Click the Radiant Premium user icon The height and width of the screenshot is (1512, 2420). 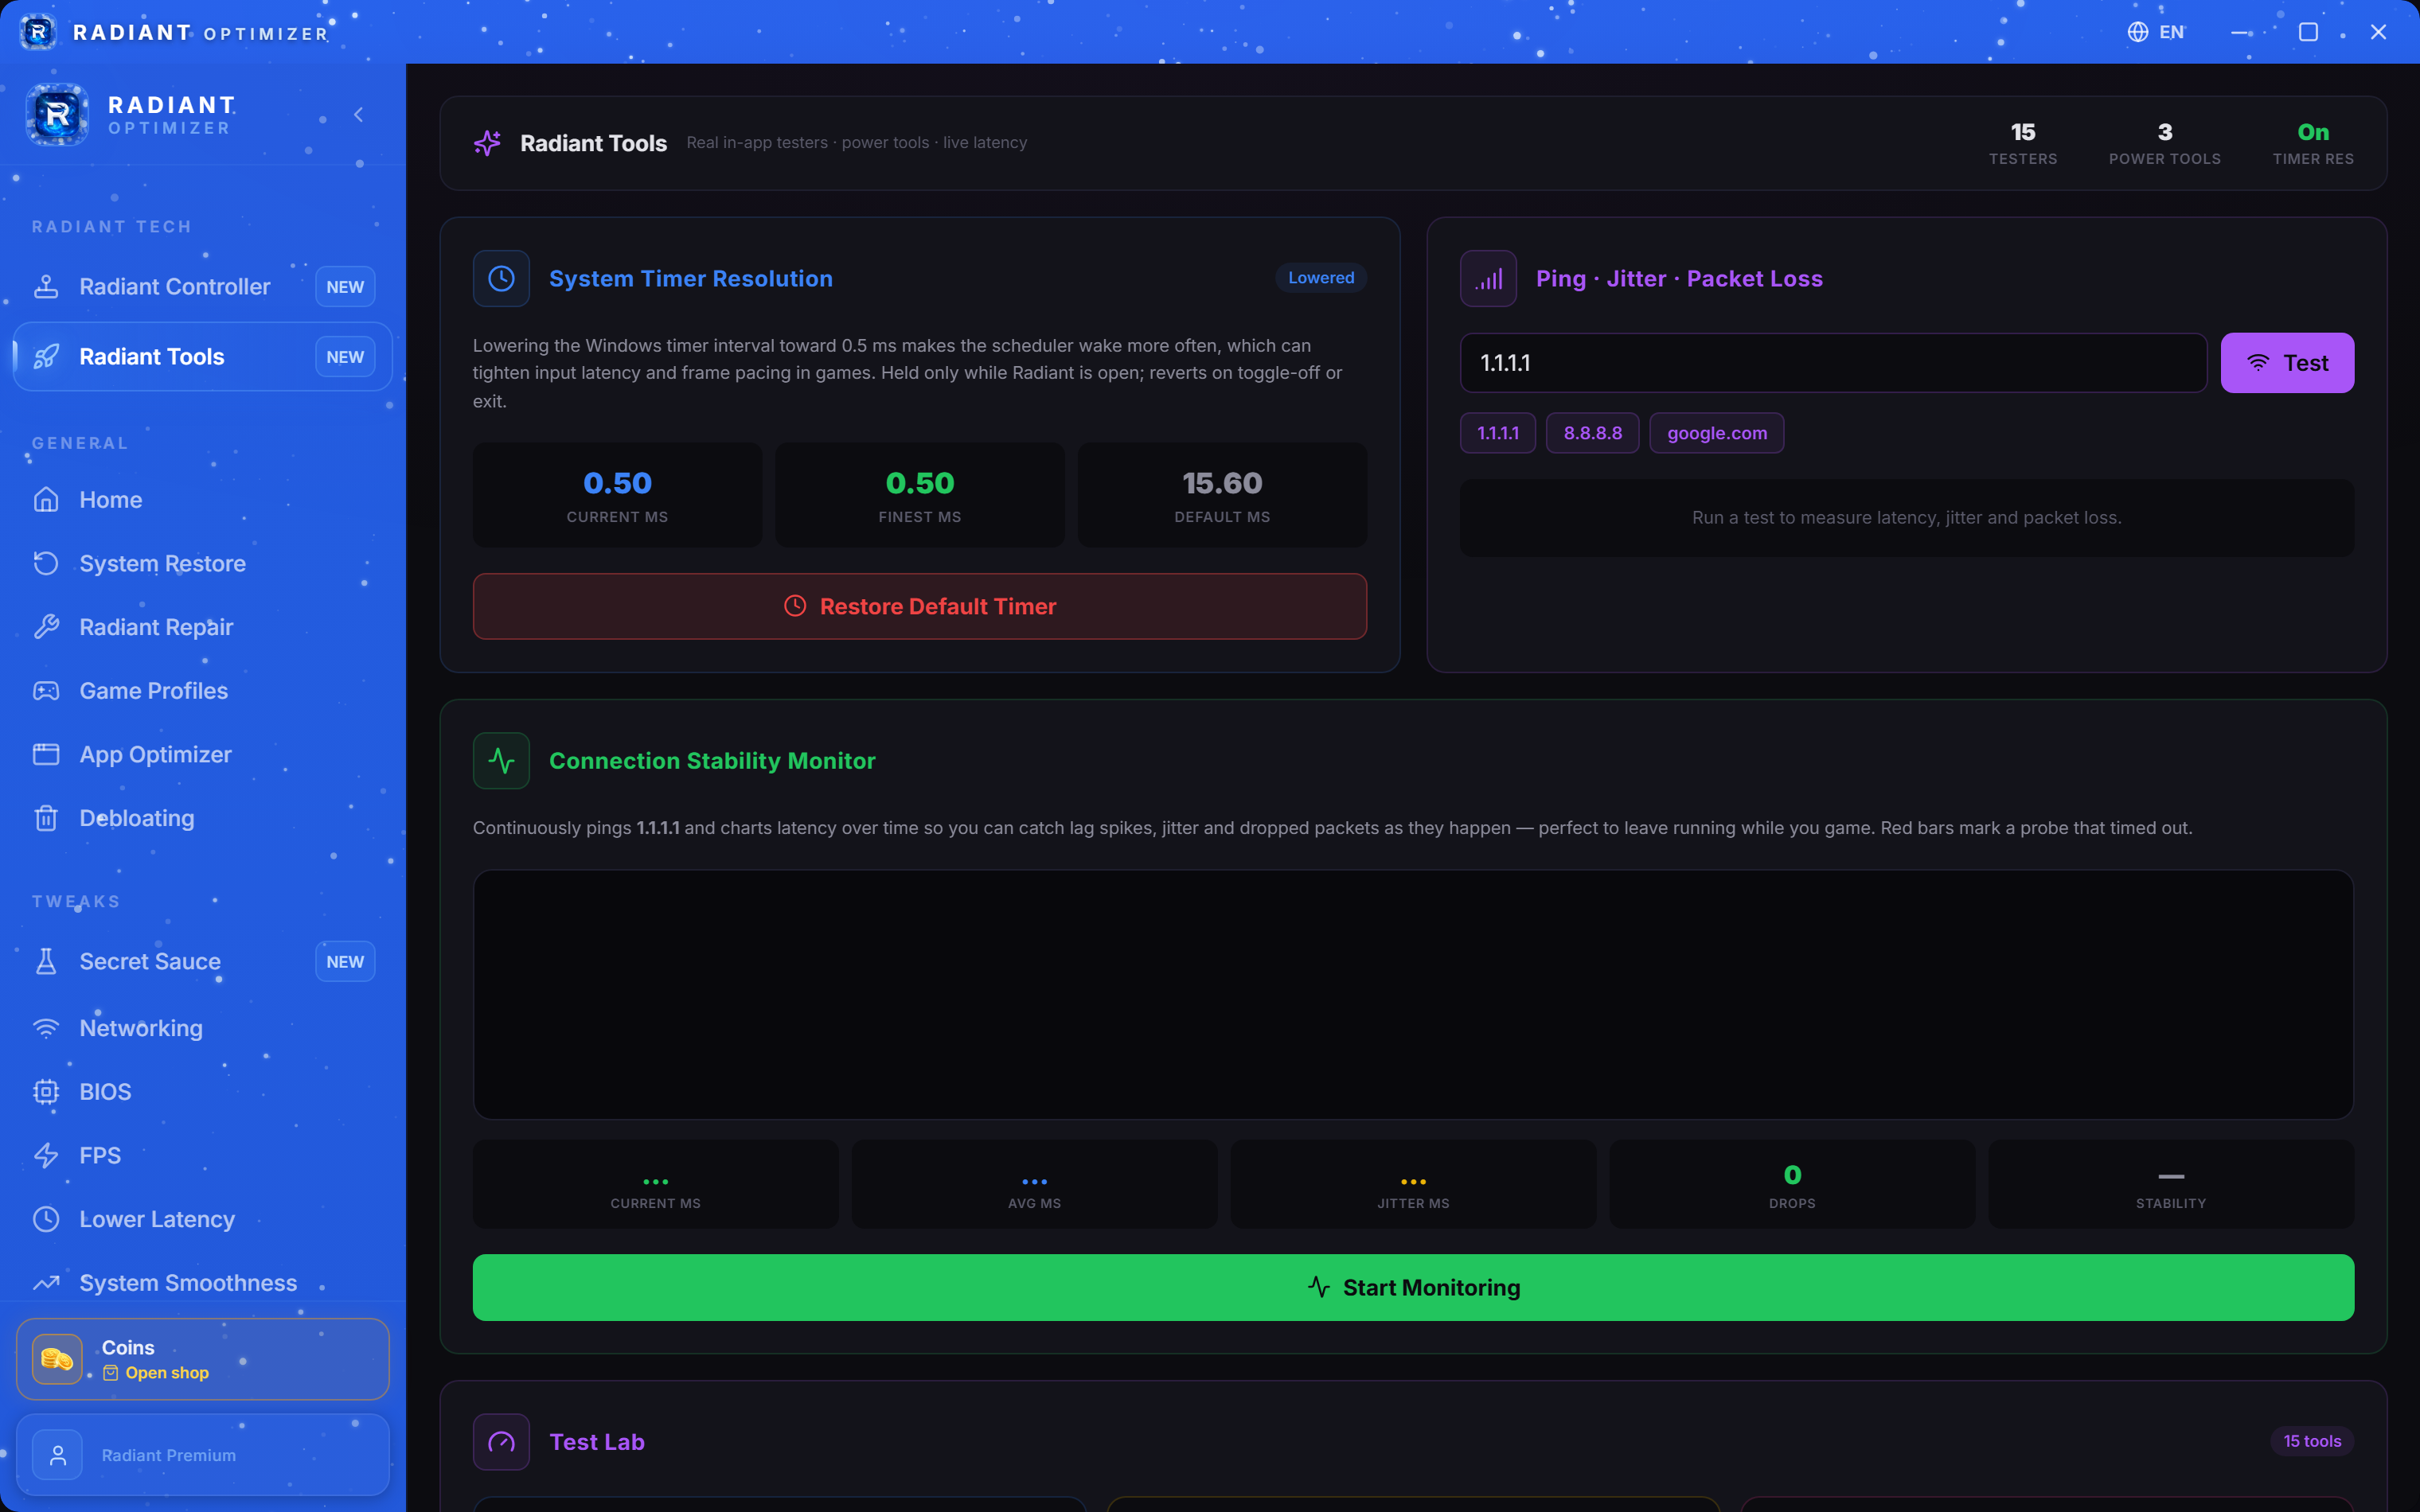pos(57,1455)
